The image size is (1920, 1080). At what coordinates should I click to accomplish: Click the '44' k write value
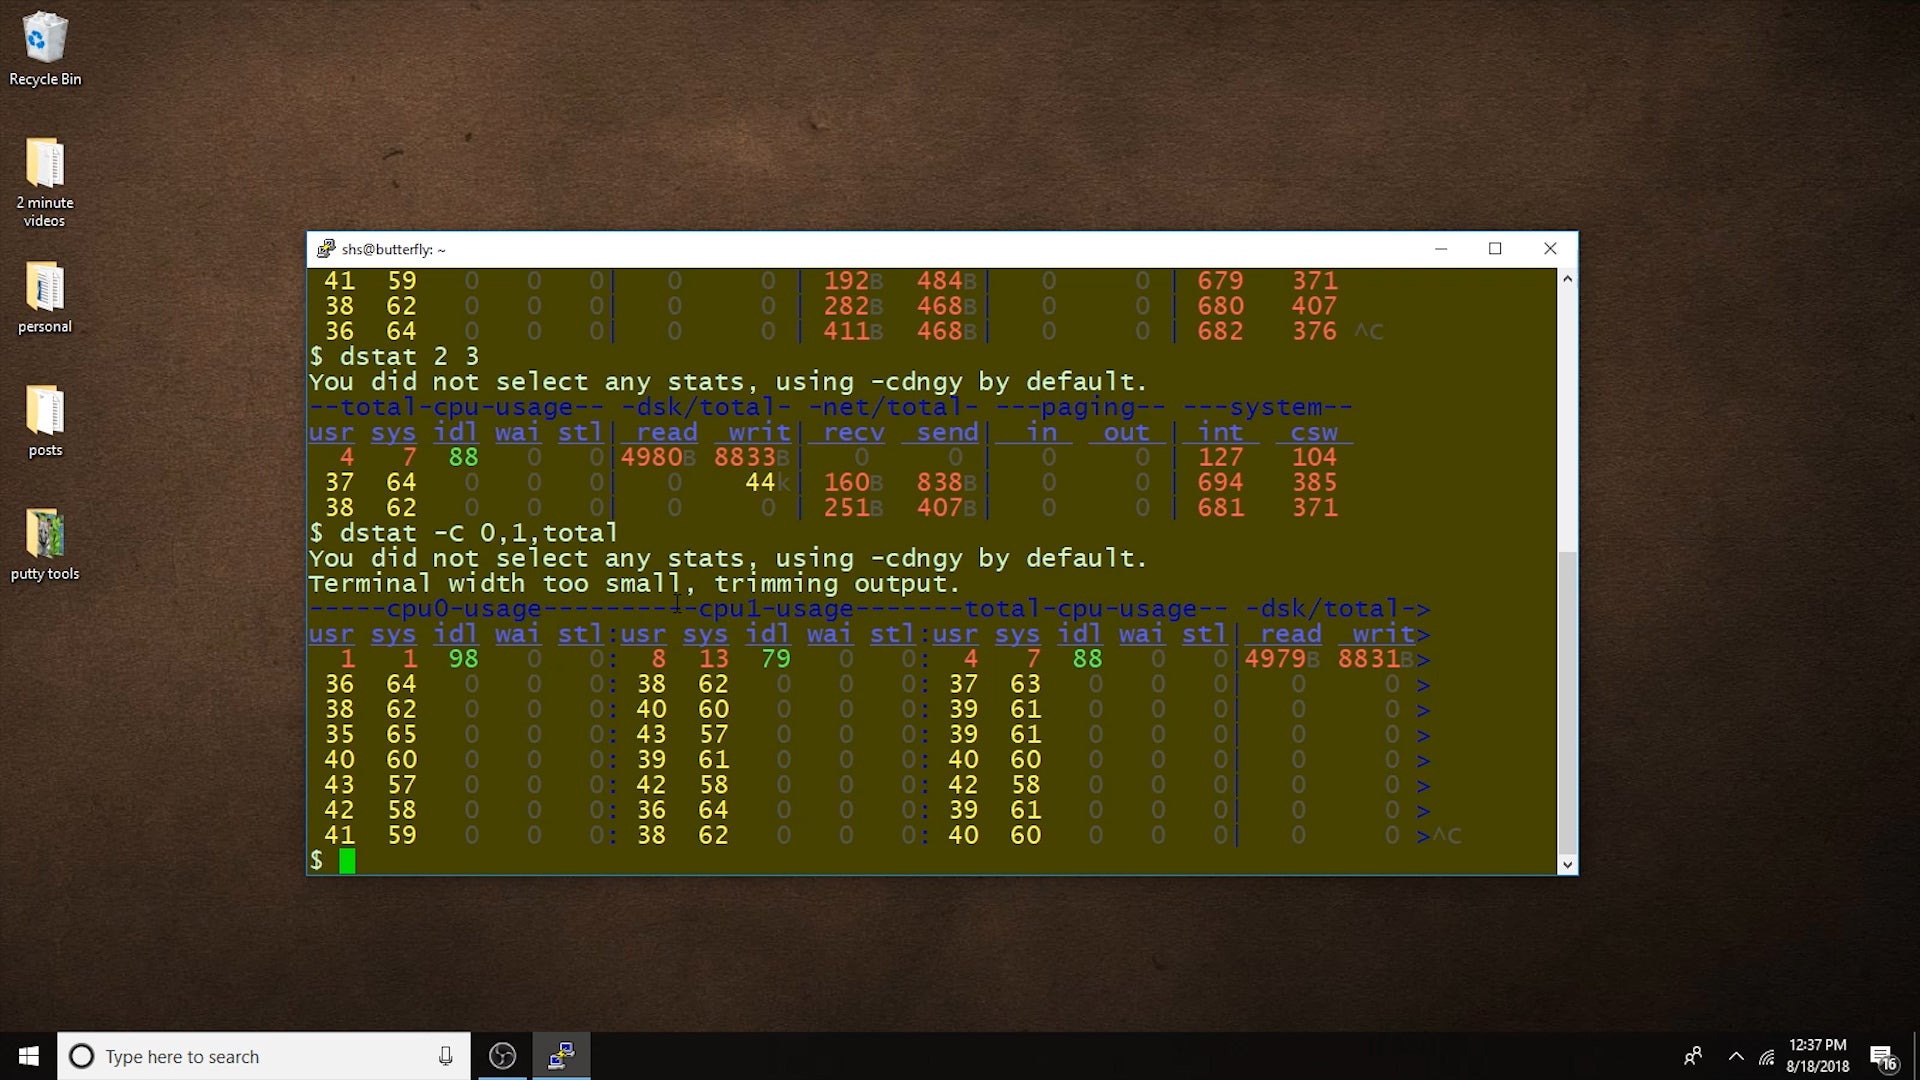coord(760,482)
